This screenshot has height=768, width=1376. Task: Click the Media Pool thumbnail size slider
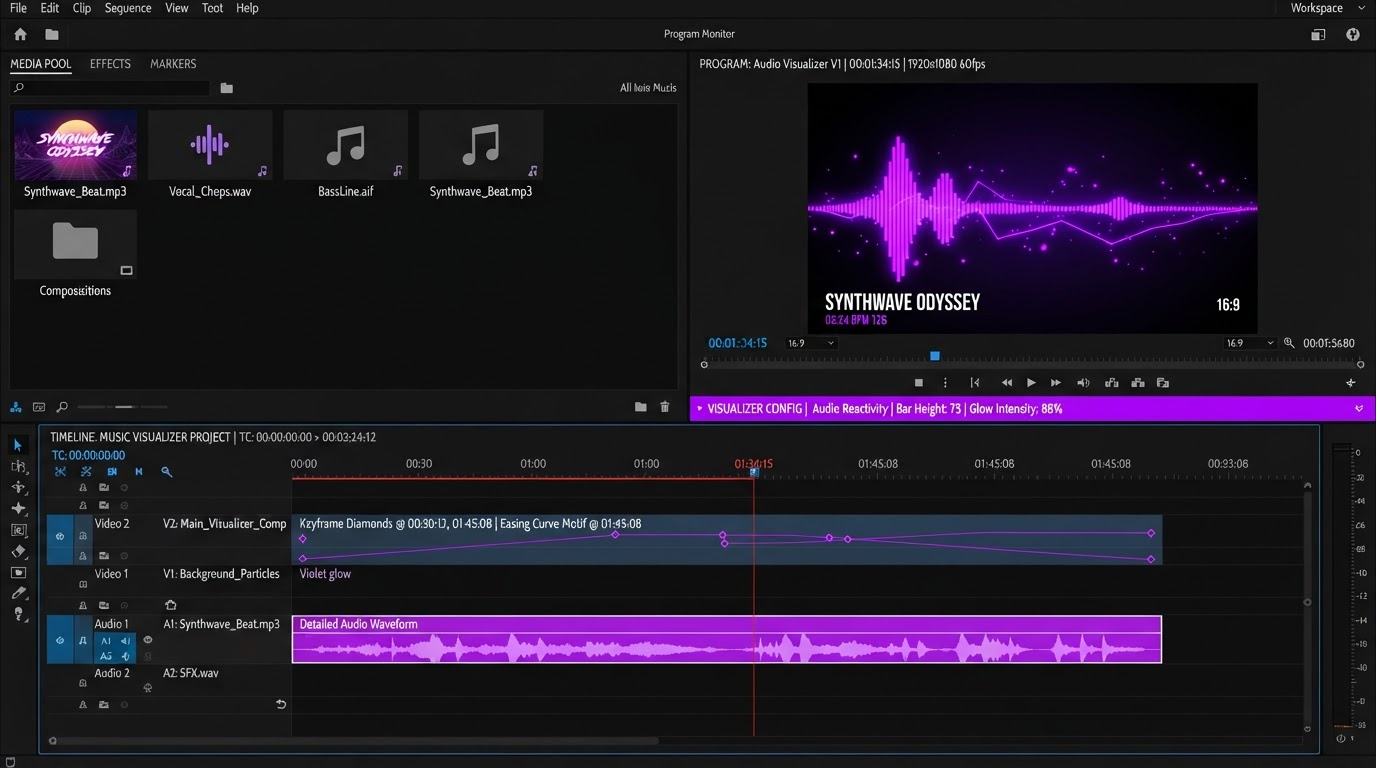(x=125, y=407)
